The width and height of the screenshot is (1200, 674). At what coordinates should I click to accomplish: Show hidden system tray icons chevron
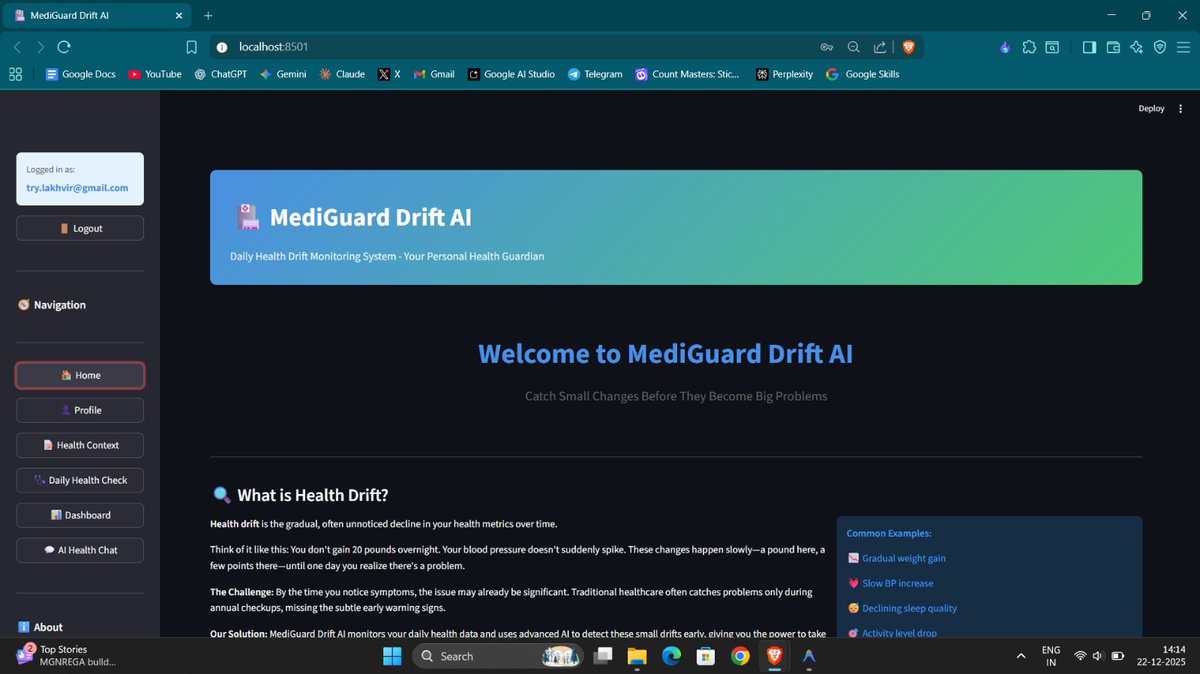click(x=1020, y=656)
